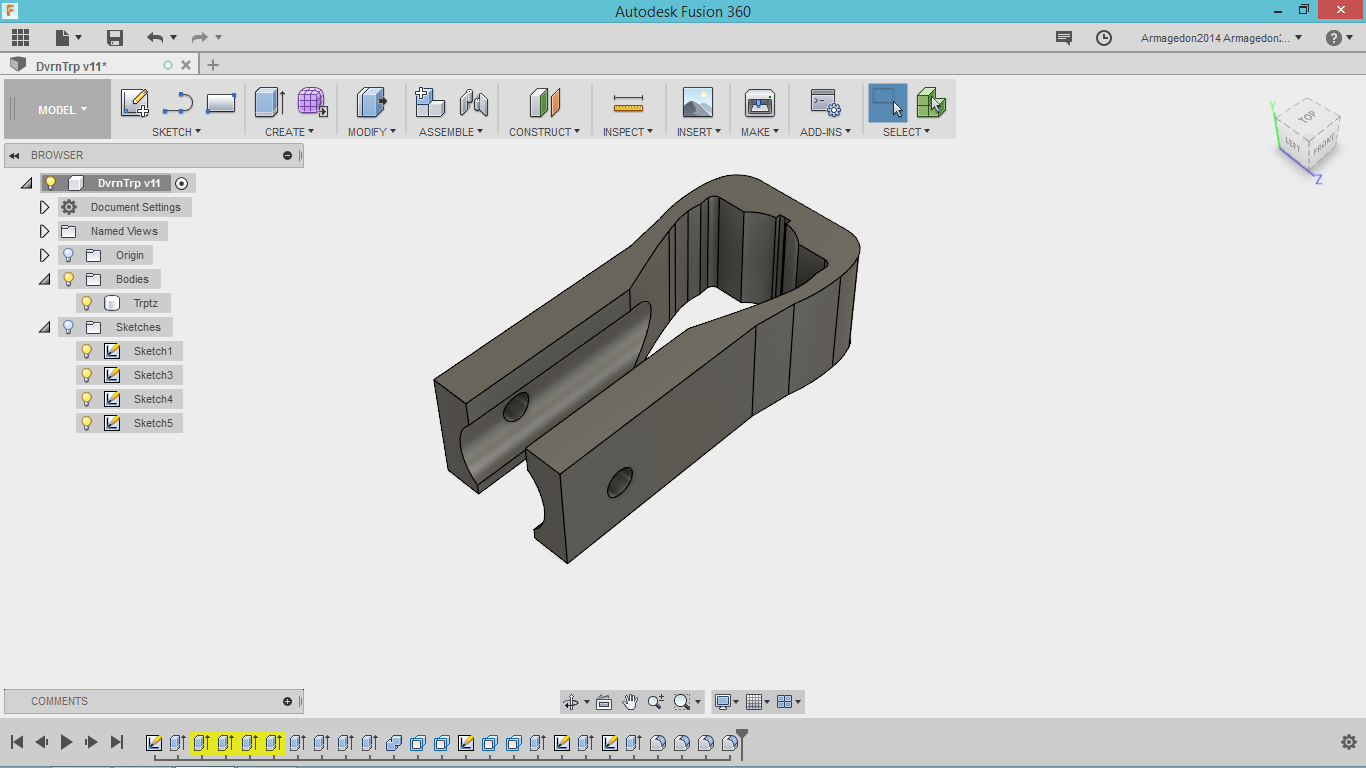1366x768 pixels.
Task: Select the Pan hand tool
Action: click(x=630, y=702)
